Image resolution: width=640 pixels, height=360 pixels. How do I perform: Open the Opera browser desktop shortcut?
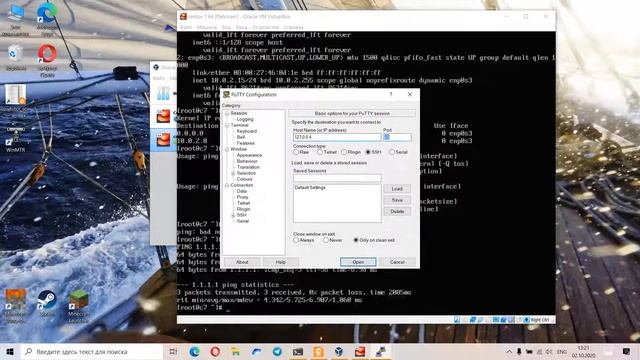(x=47, y=60)
